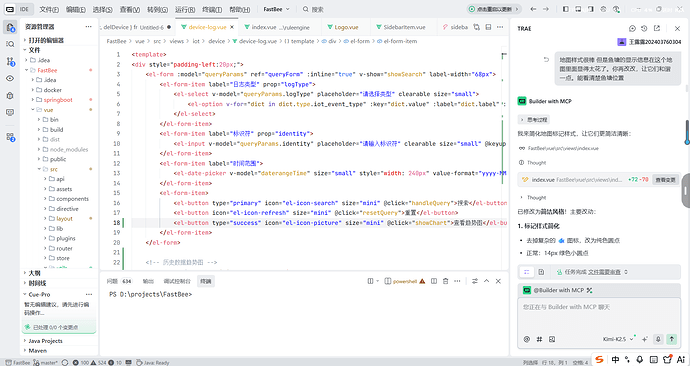Send the chat message with arrow button

(x=672, y=339)
